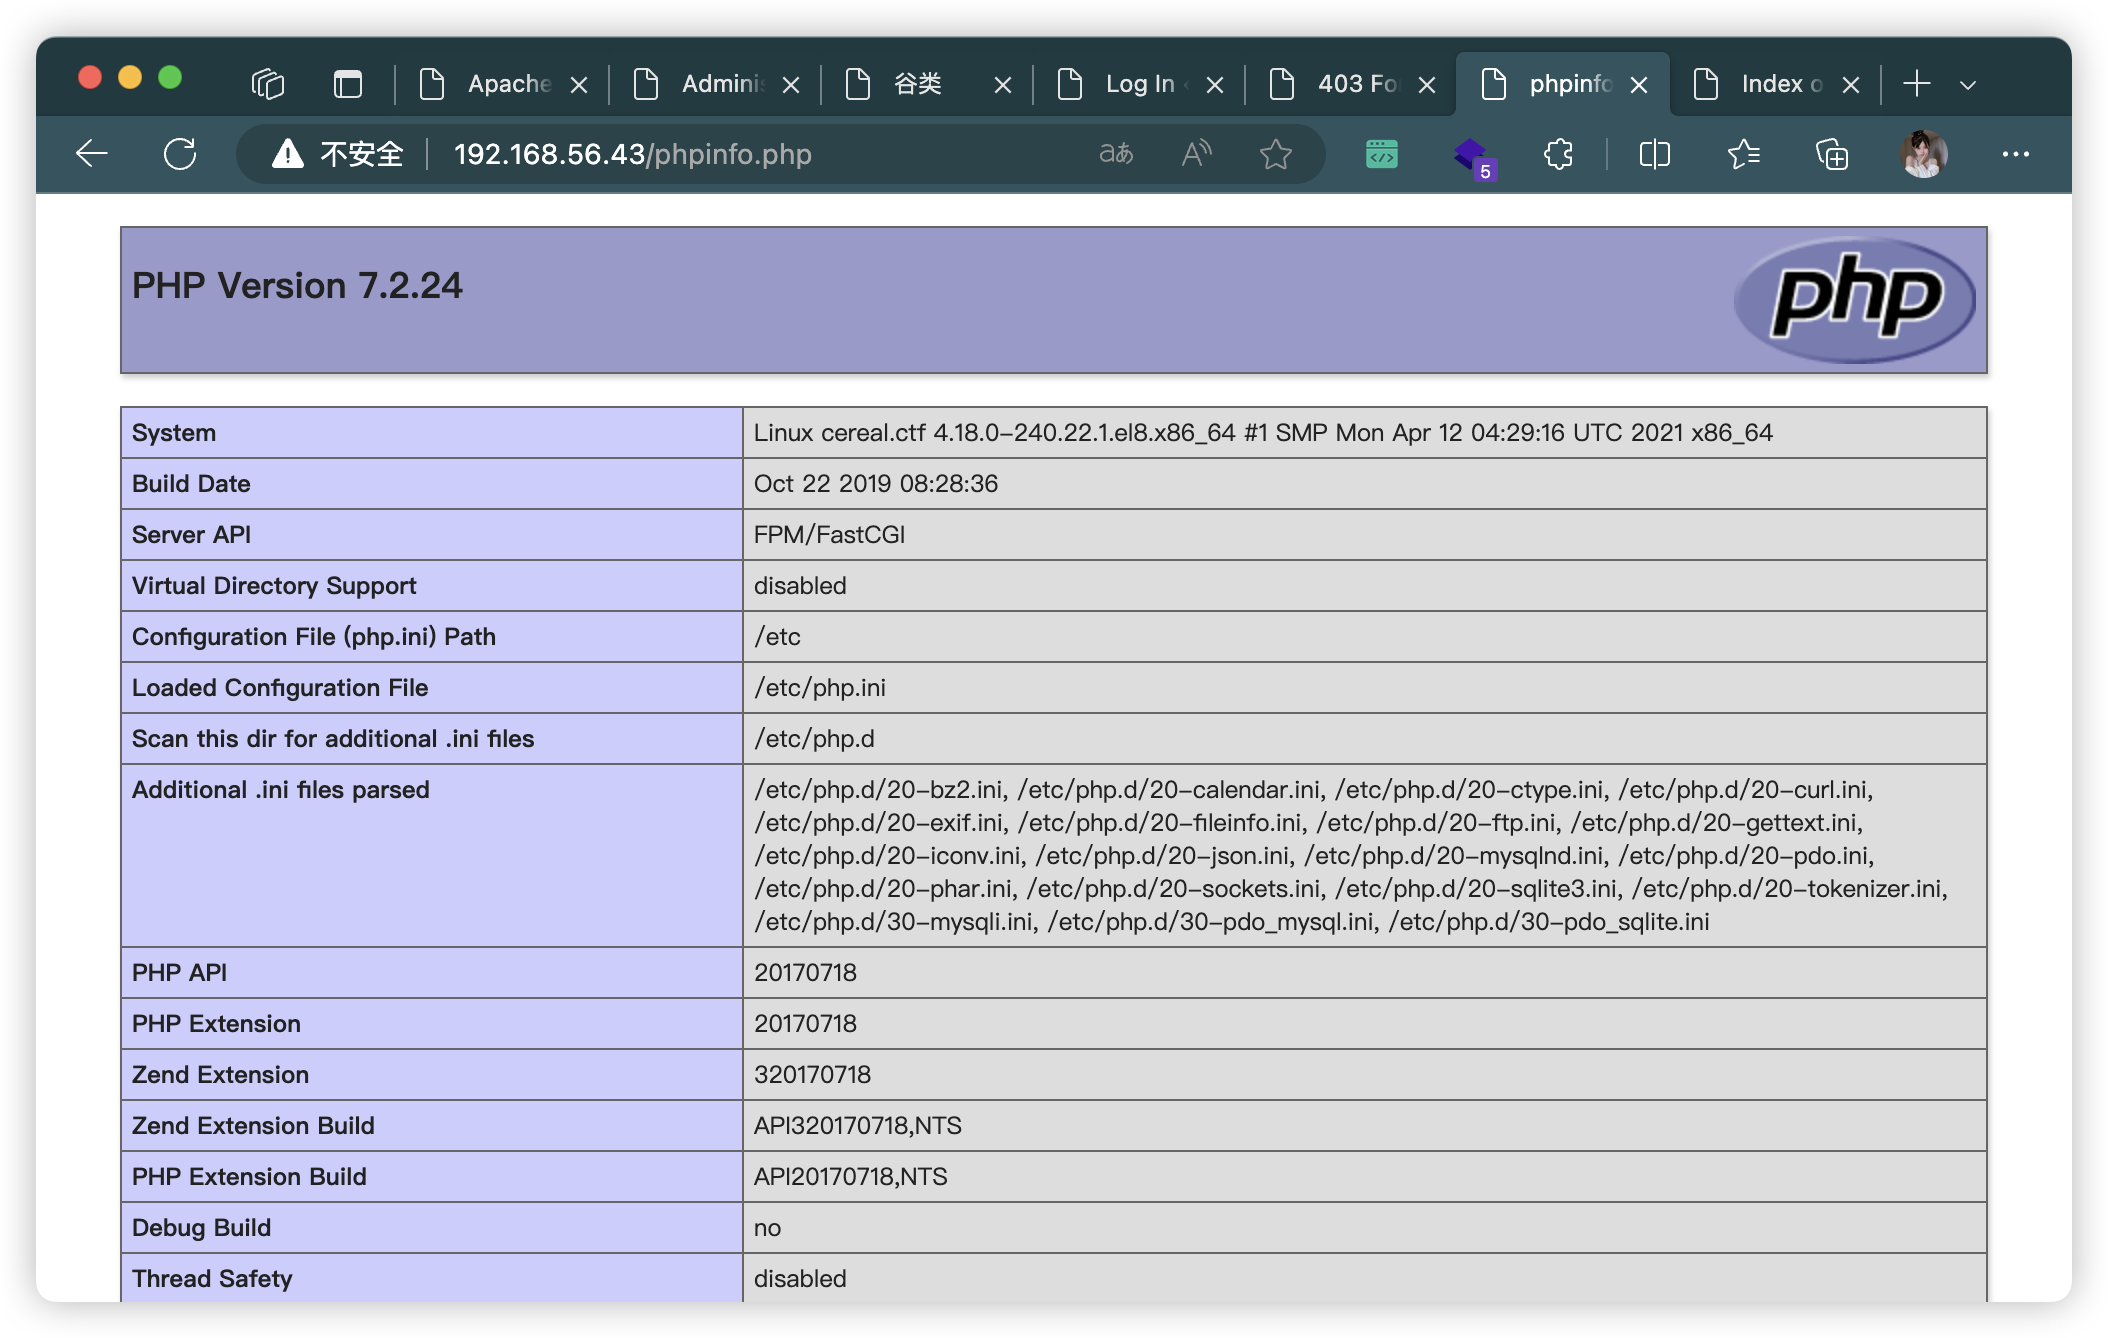This screenshot has height=1338, width=2108.
Task: Add page to favorites with star
Action: (1275, 154)
